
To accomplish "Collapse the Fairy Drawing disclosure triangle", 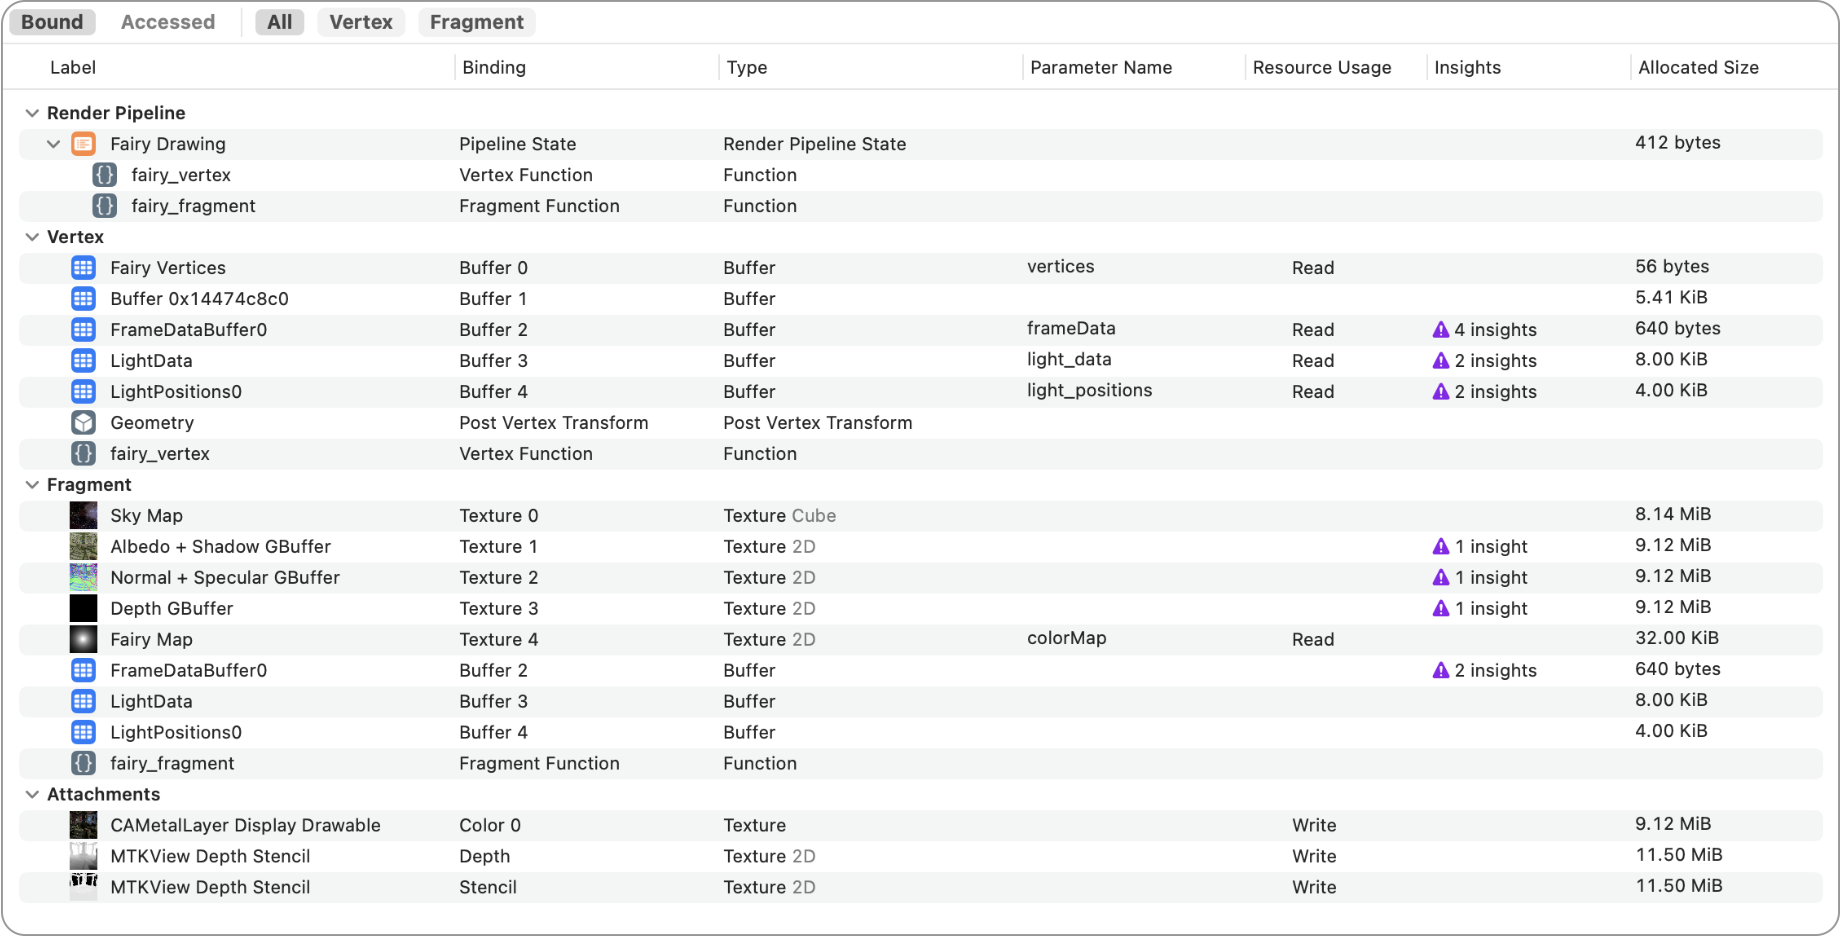I will click(55, 143).
